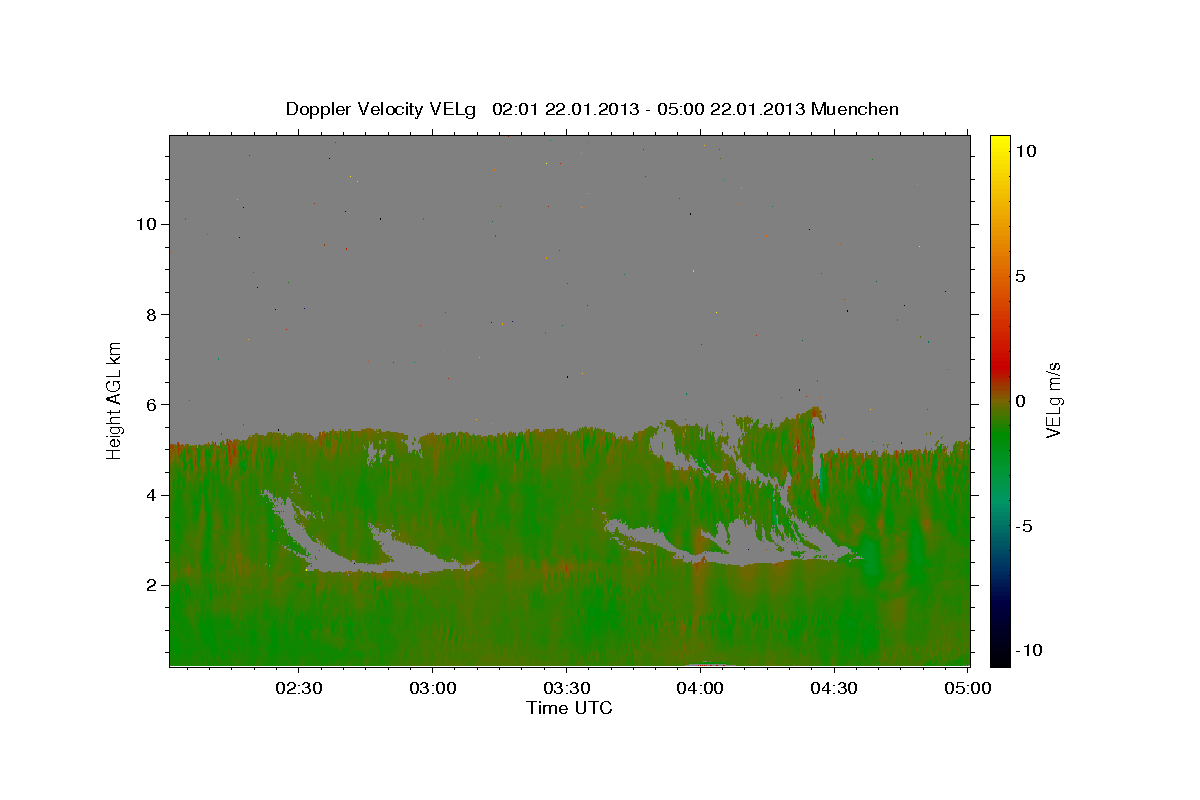Click the 'Height AGL km' y-axis label
The width and height of the screenshot is (1200, 800).
(115, 400)
